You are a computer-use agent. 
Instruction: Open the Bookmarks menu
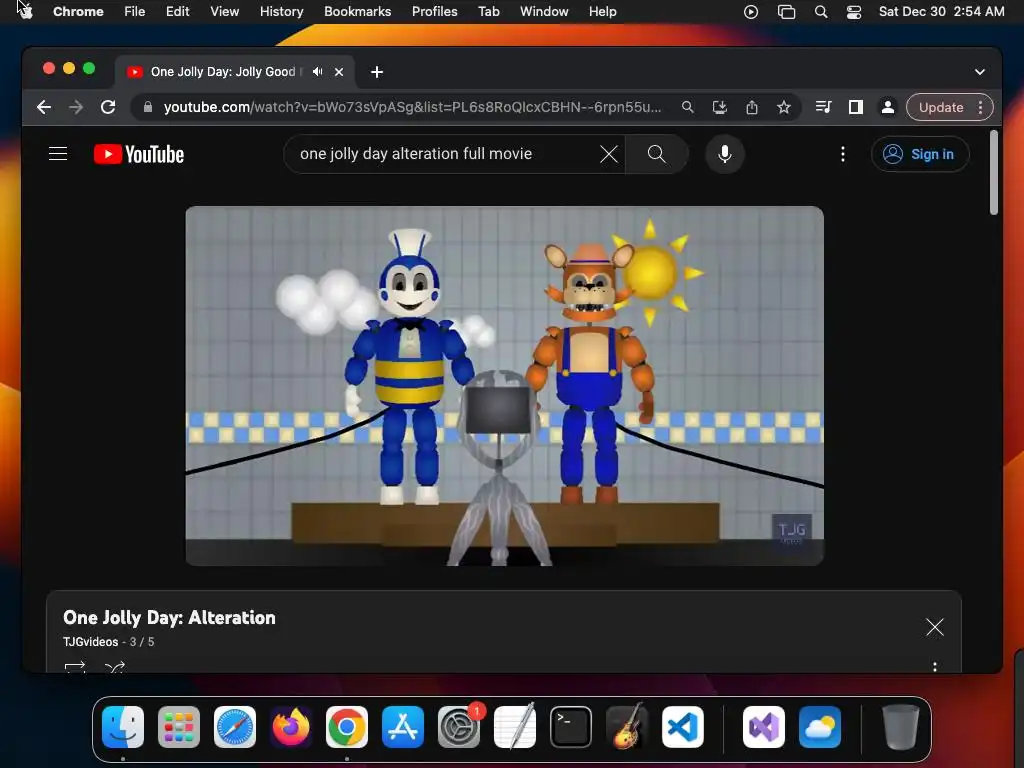357,12
